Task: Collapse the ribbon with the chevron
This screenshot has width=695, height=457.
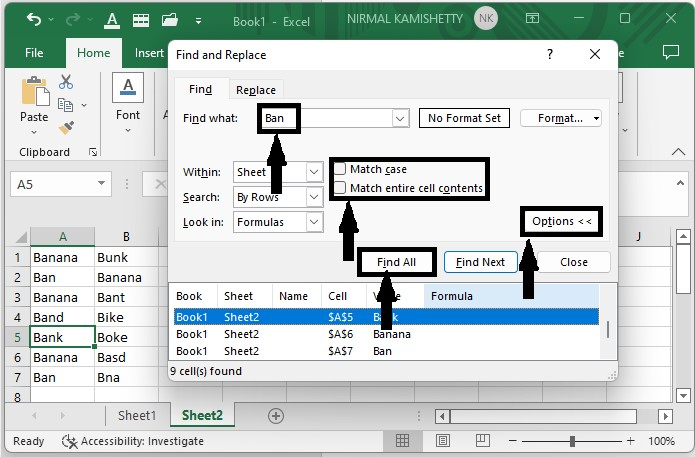Action: tap(678, 152)
